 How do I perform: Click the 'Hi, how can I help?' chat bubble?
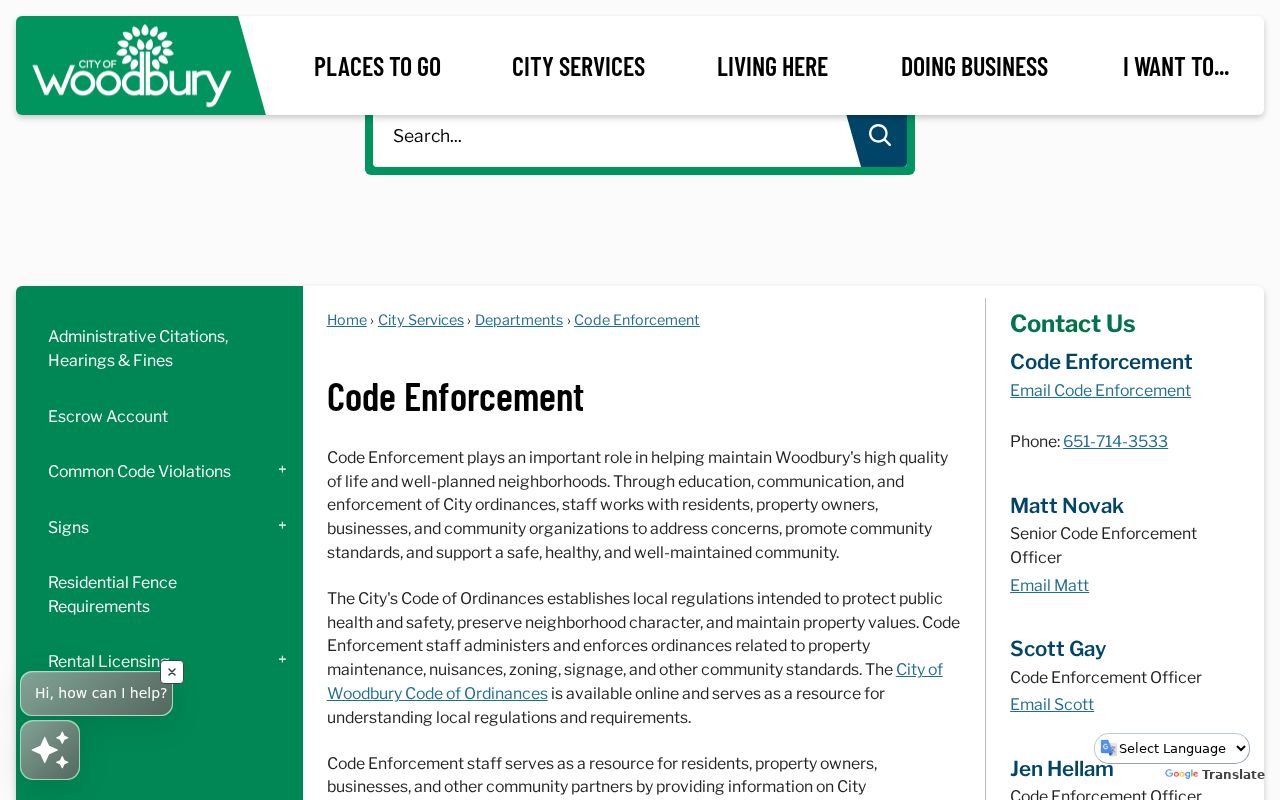click(x=97, y=693)
